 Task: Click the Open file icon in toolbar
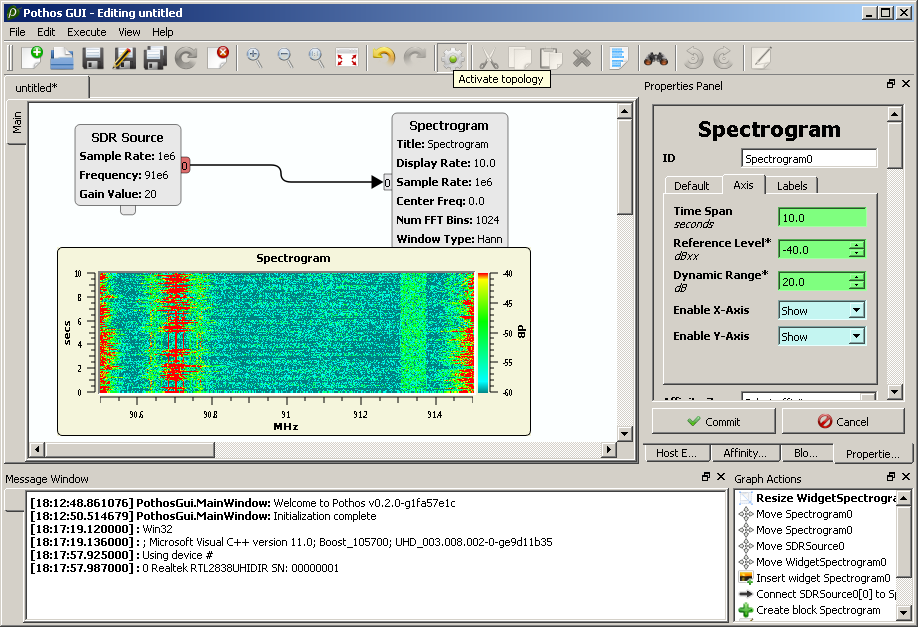pos(63,57)
